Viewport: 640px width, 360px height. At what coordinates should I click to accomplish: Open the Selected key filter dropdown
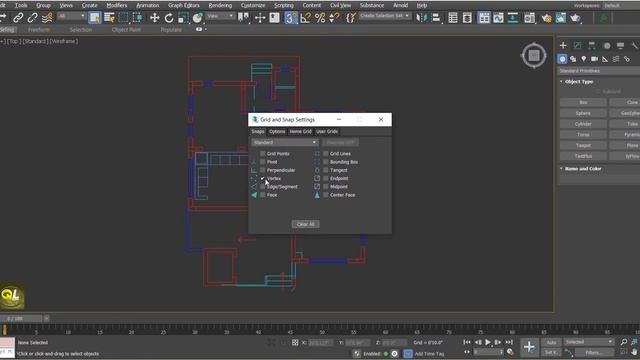point(589,342)
